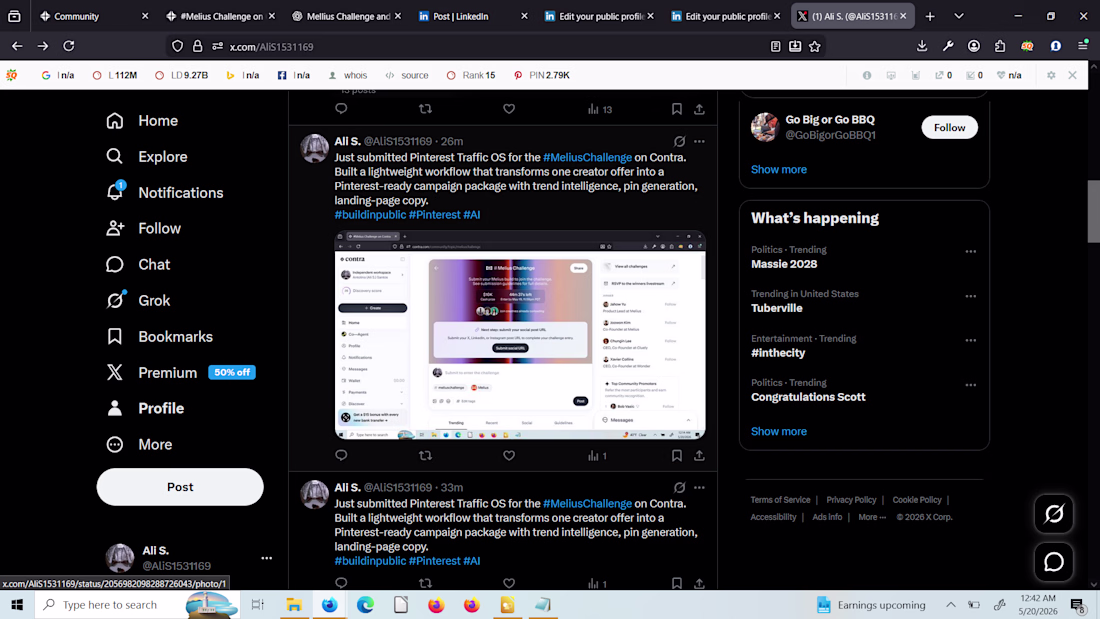Open SEO toolbar settings gear
The height and width of the screenshot is (619, 1100).
[1051, 75]
